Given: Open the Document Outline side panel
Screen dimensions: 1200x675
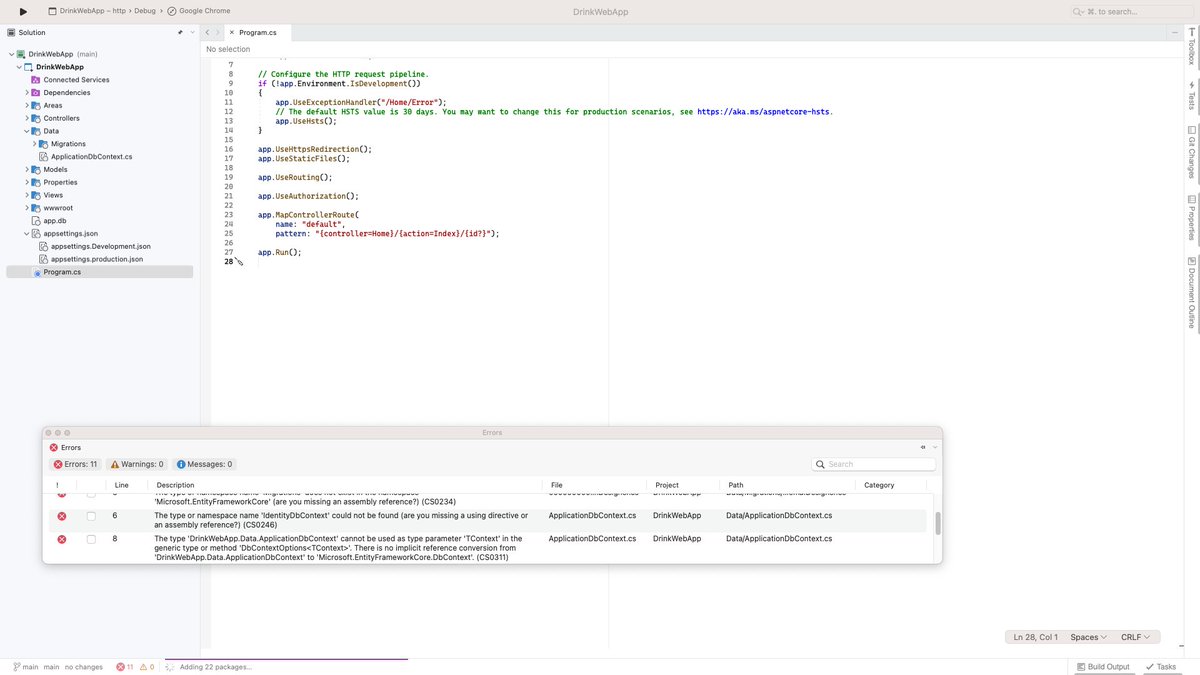Looking at the screenshot, I should coord(1191,293).
